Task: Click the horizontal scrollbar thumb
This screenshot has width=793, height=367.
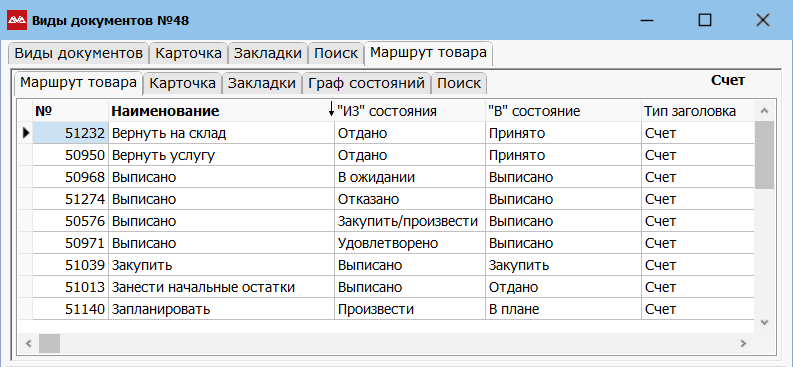Action: [x=50, y=343]
